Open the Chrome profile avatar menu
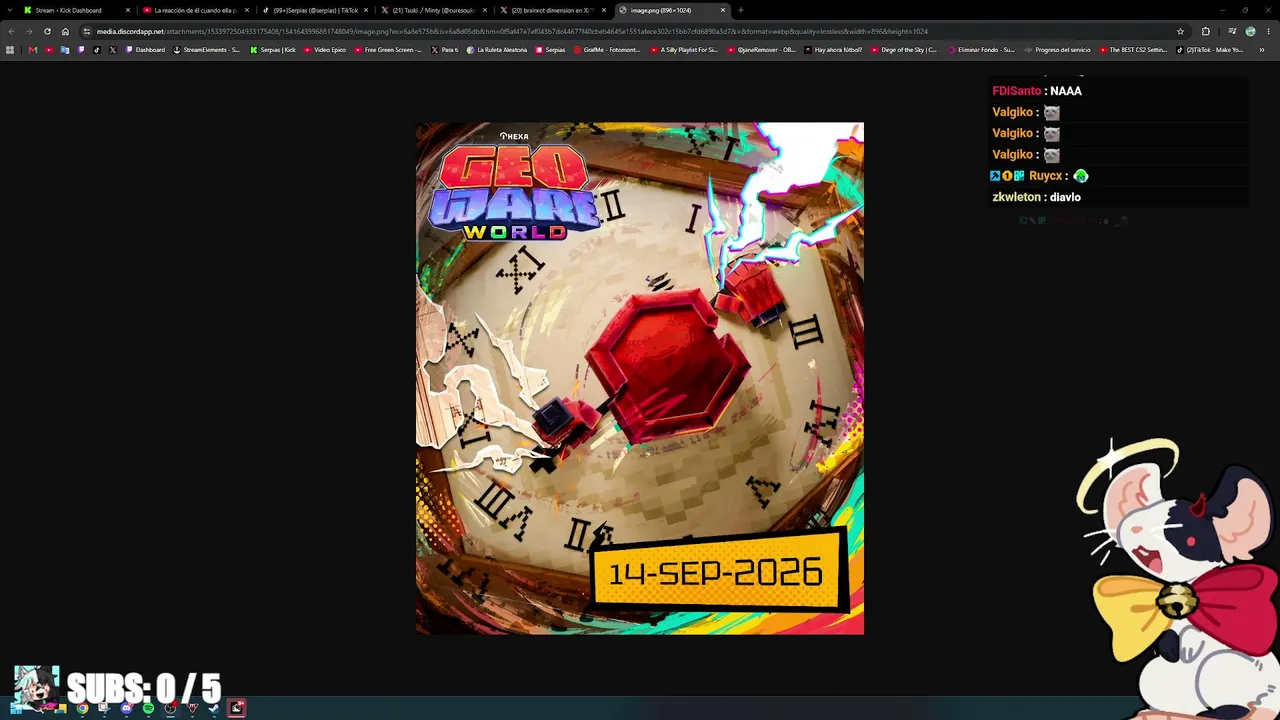 click(x=1250, y=31)
